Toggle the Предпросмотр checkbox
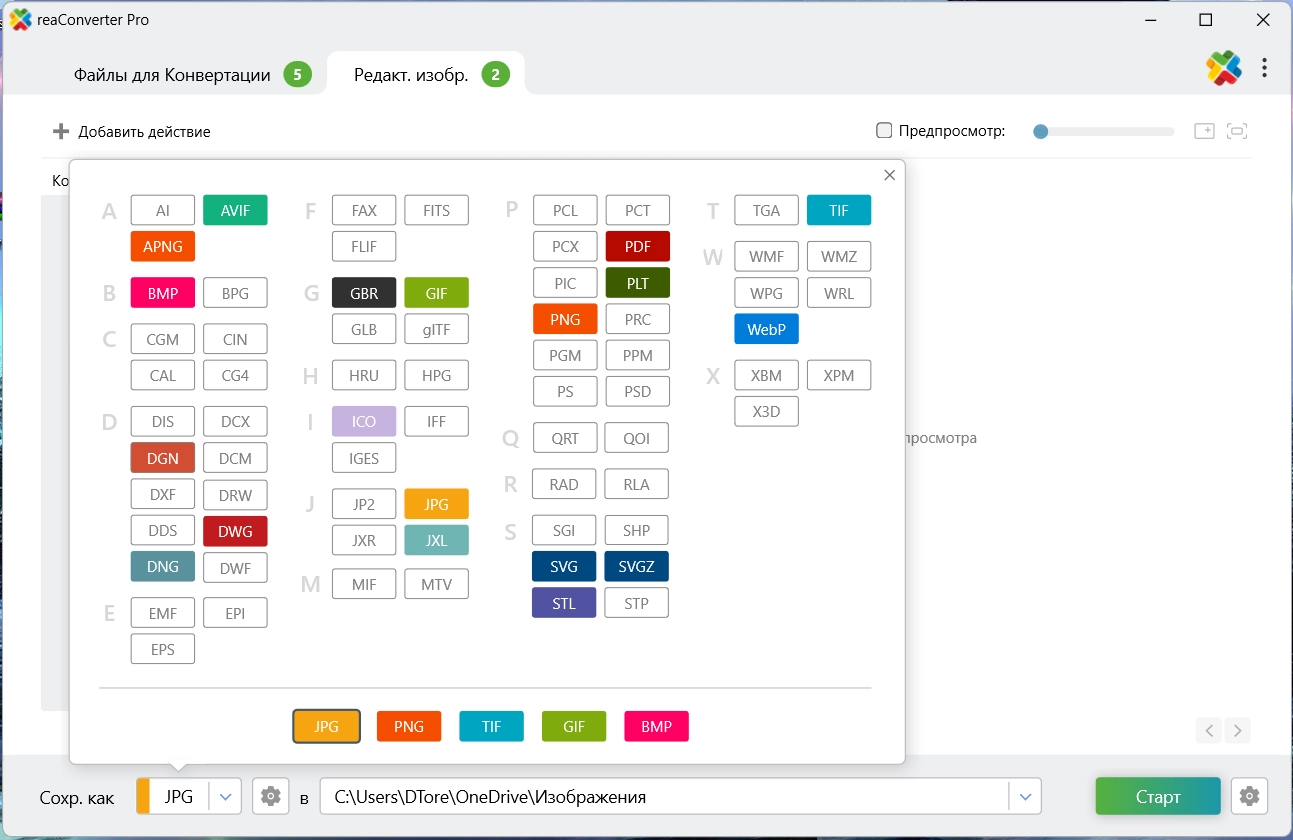Viewport: 1293px width, 840px height. 884,130
